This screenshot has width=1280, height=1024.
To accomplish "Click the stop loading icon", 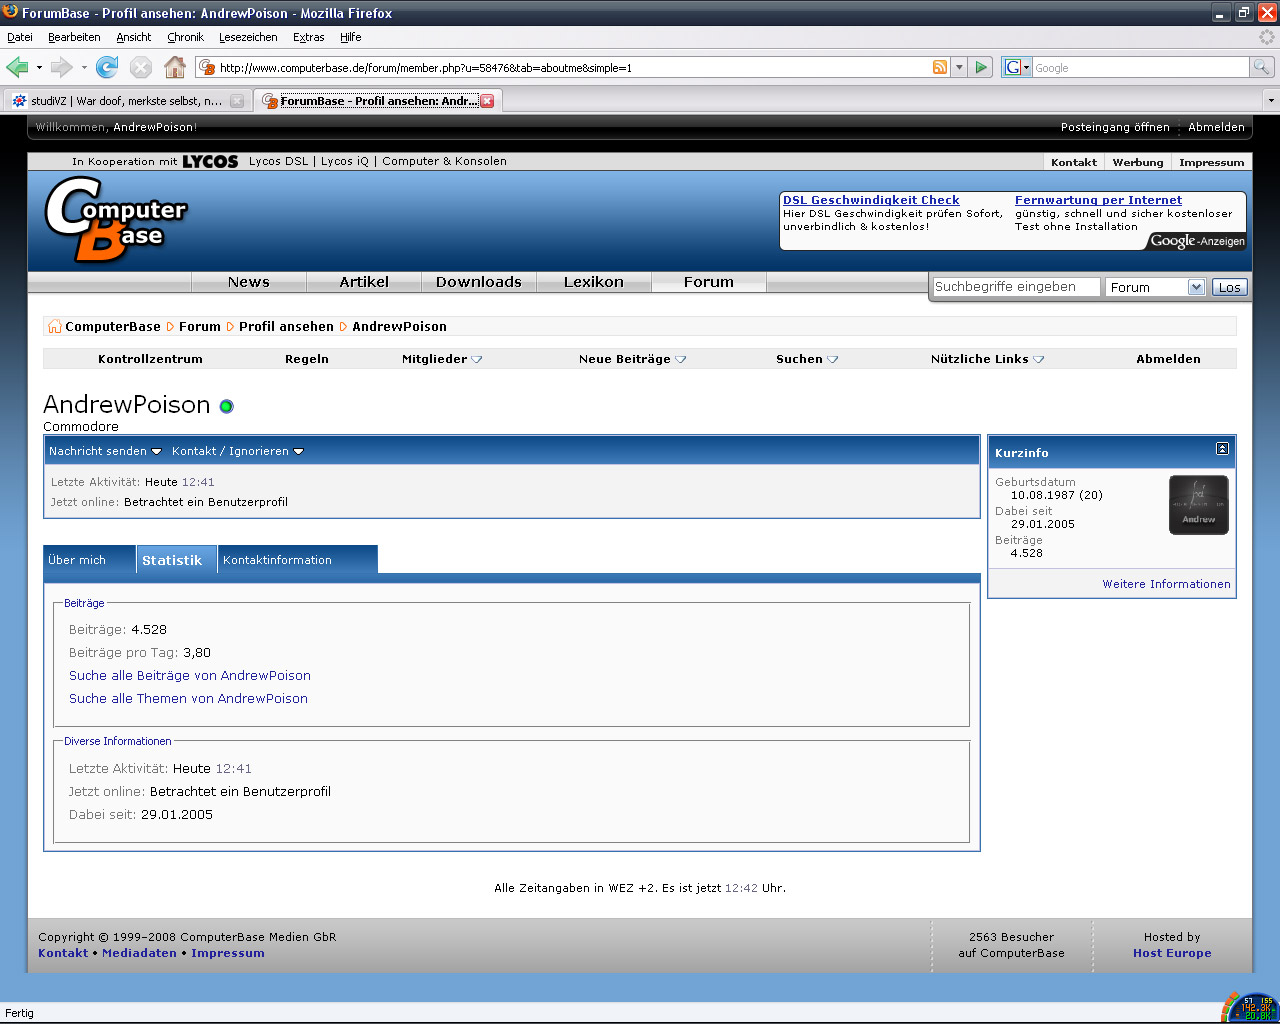I will [141, 67].
